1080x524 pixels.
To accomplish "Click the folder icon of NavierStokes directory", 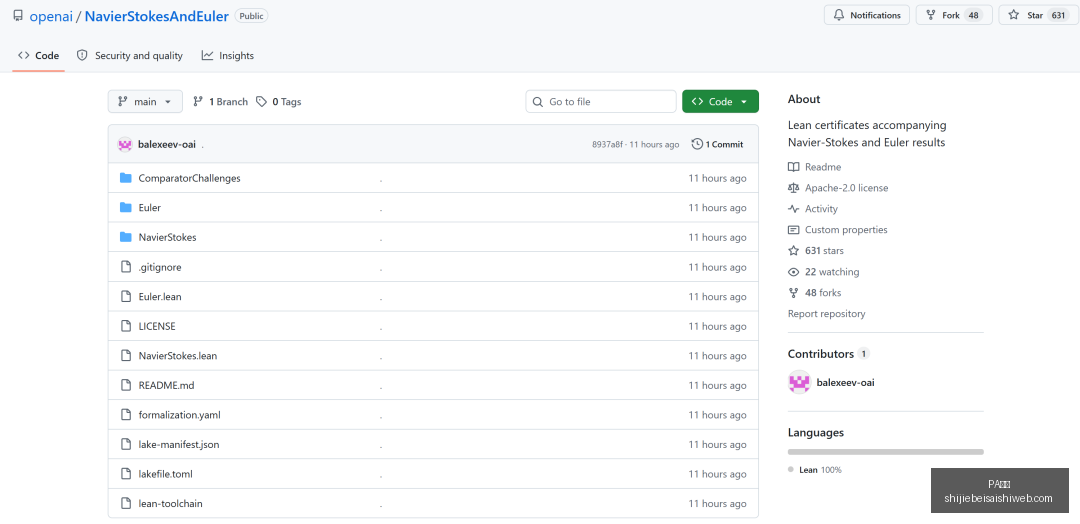I will [125, 237].
